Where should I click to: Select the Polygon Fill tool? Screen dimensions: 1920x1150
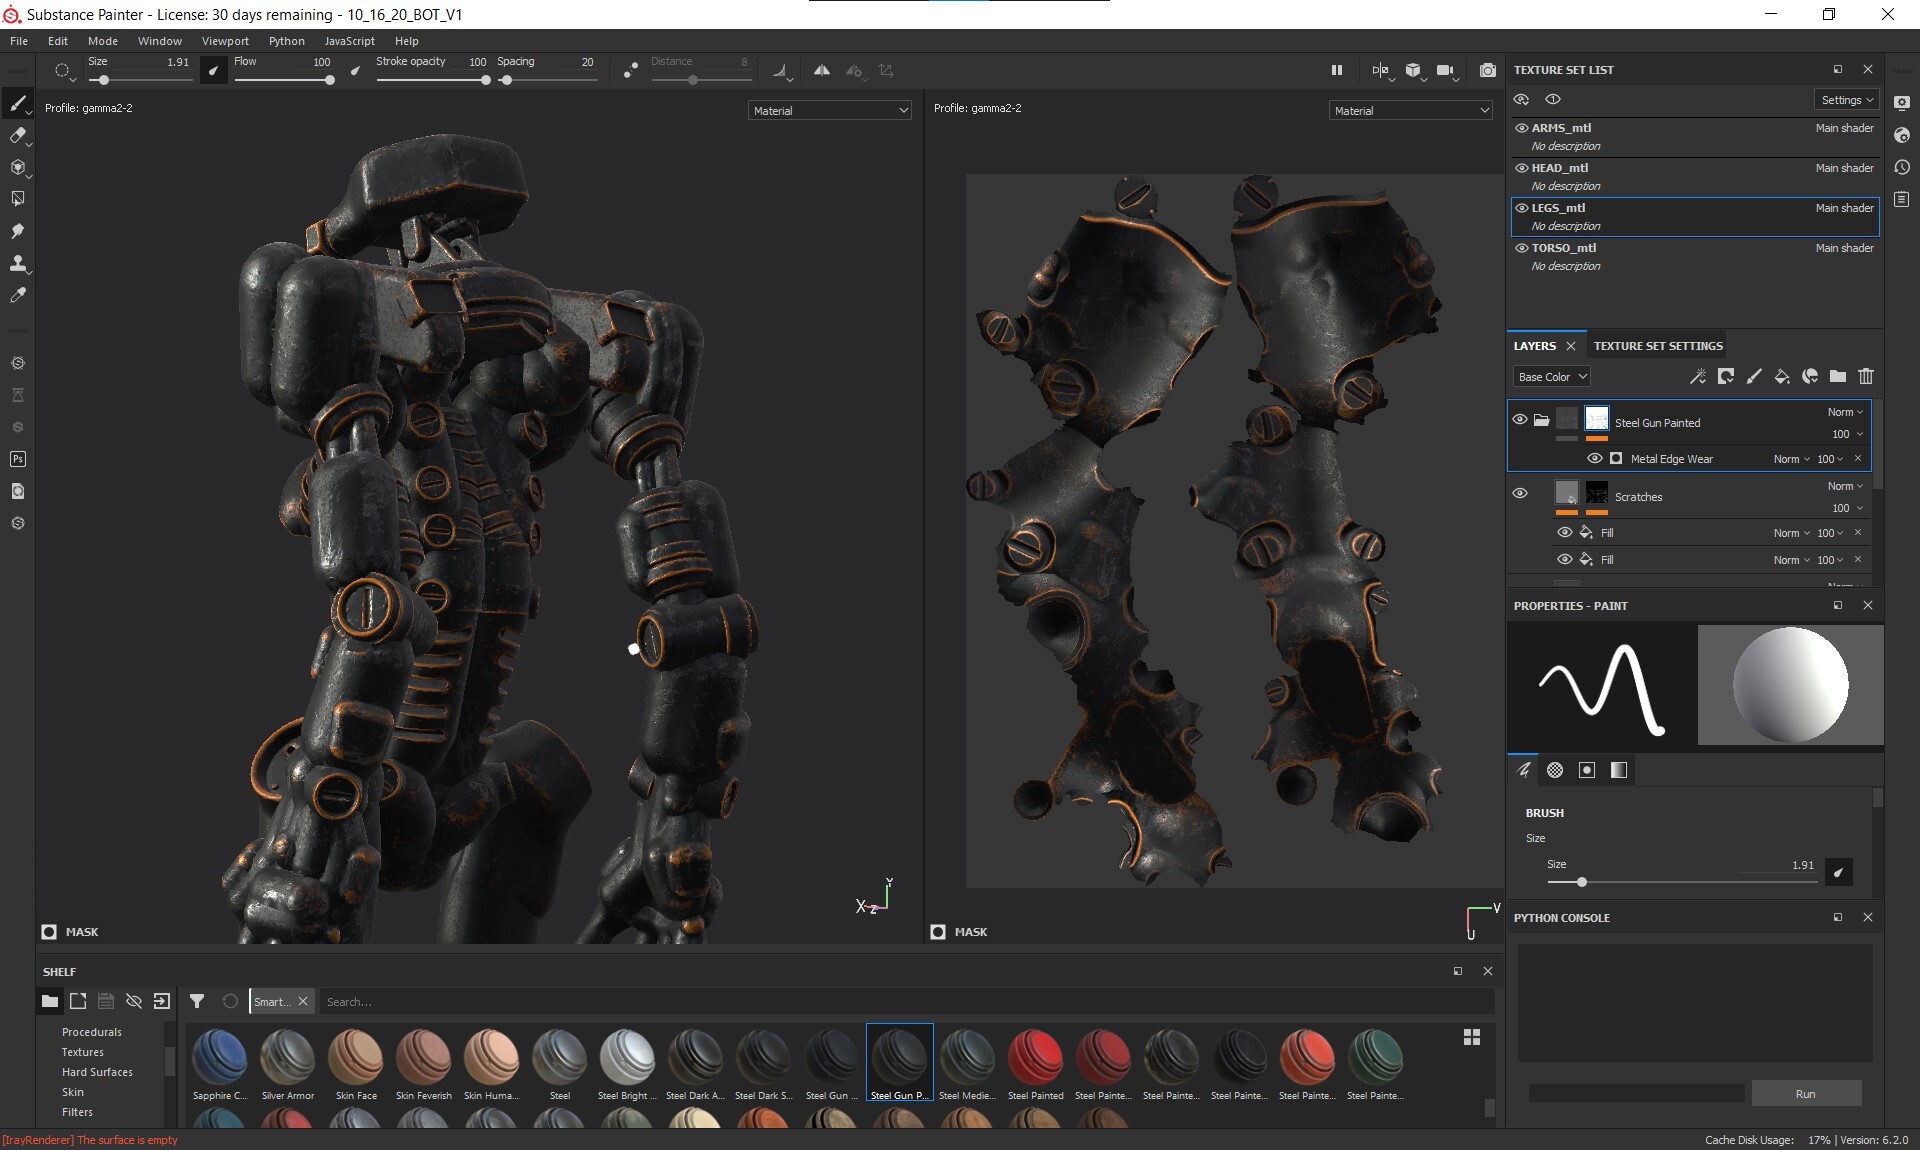pos(18,199)
